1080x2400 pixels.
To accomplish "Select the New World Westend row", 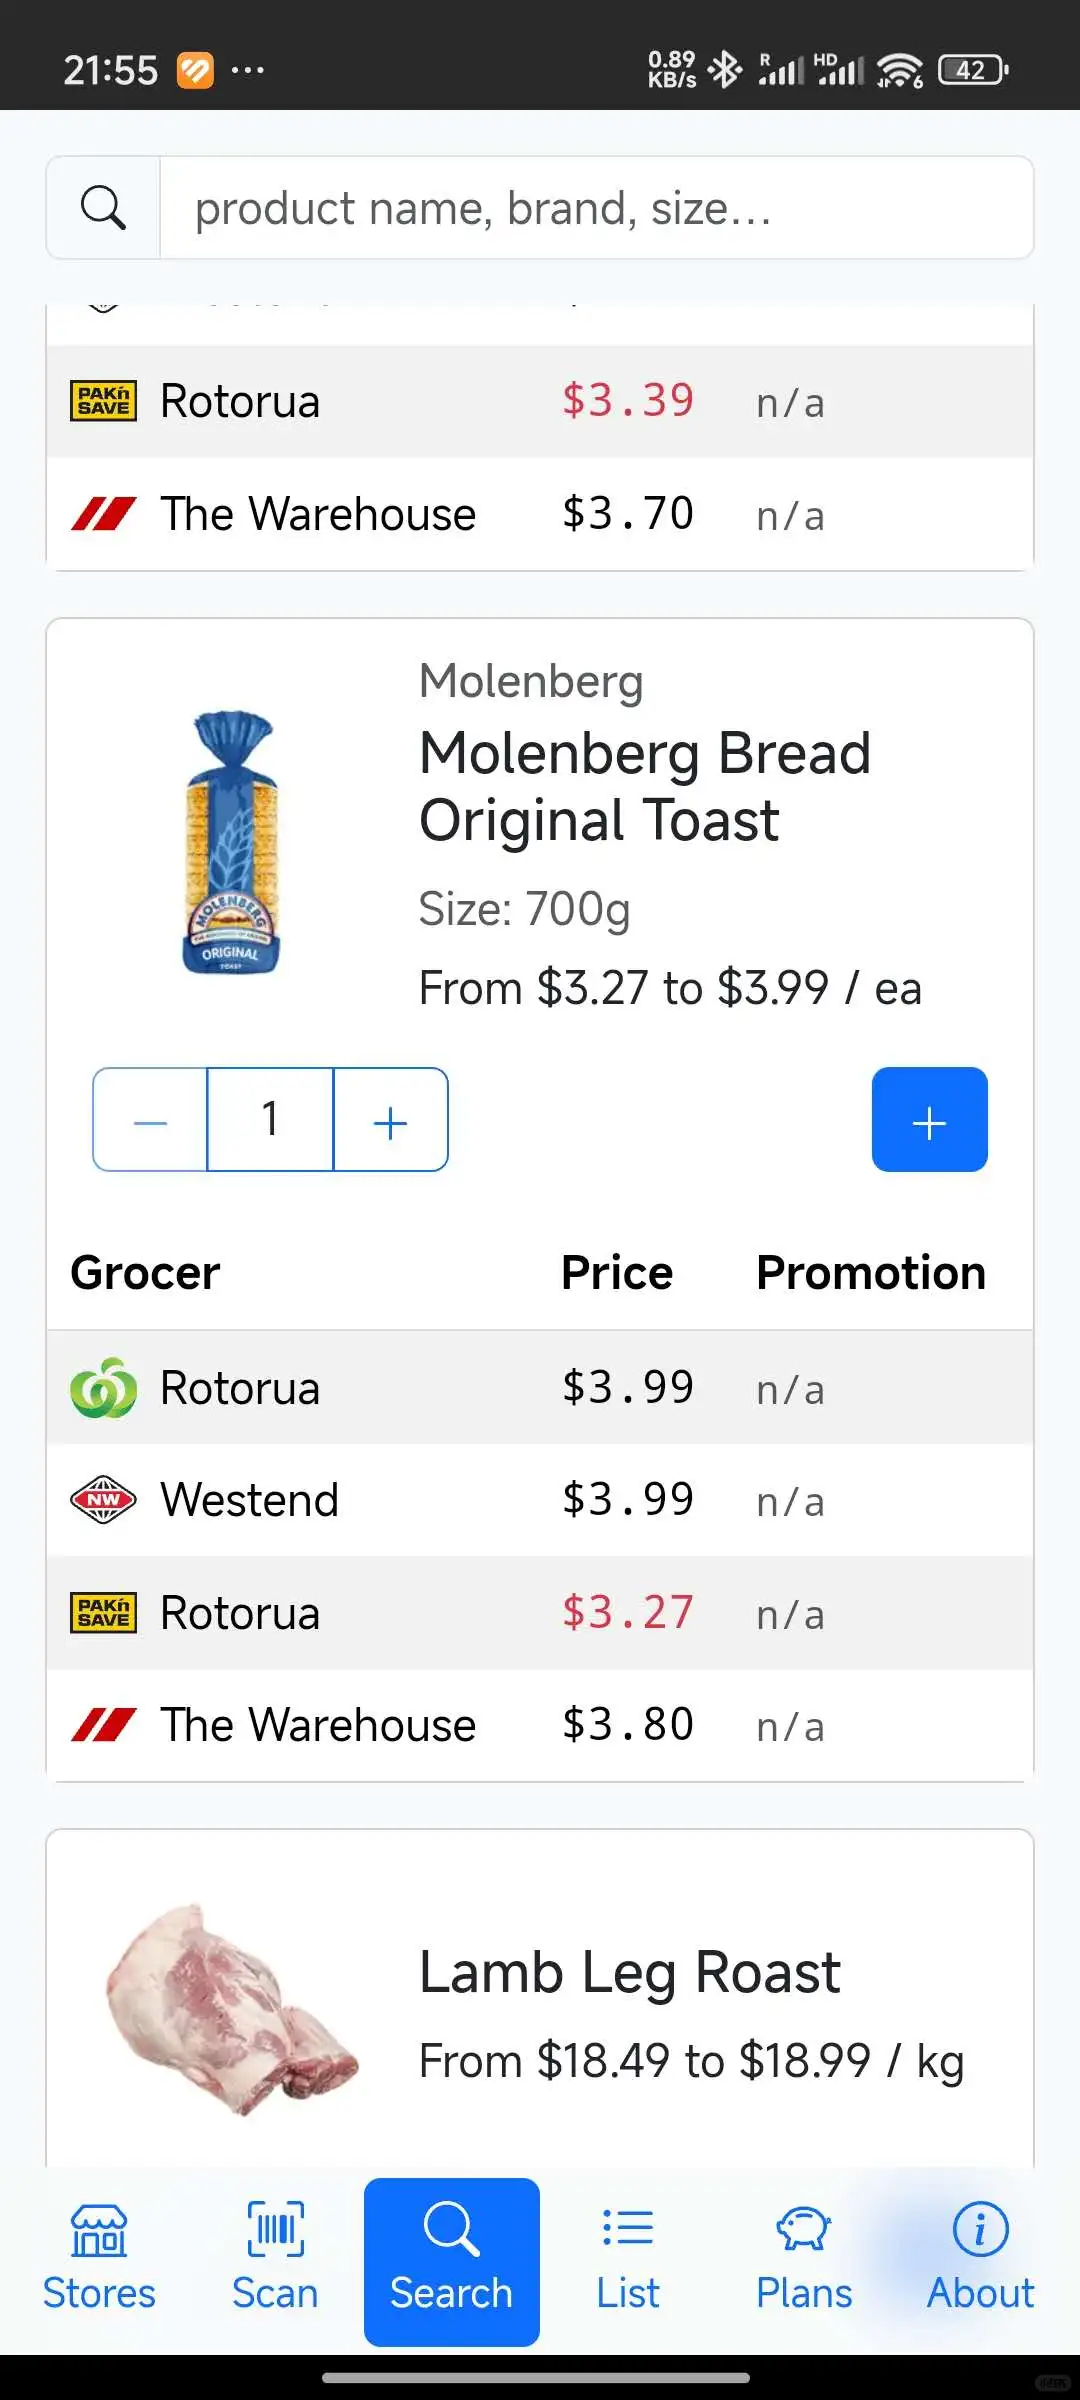I will (539, 1500).
